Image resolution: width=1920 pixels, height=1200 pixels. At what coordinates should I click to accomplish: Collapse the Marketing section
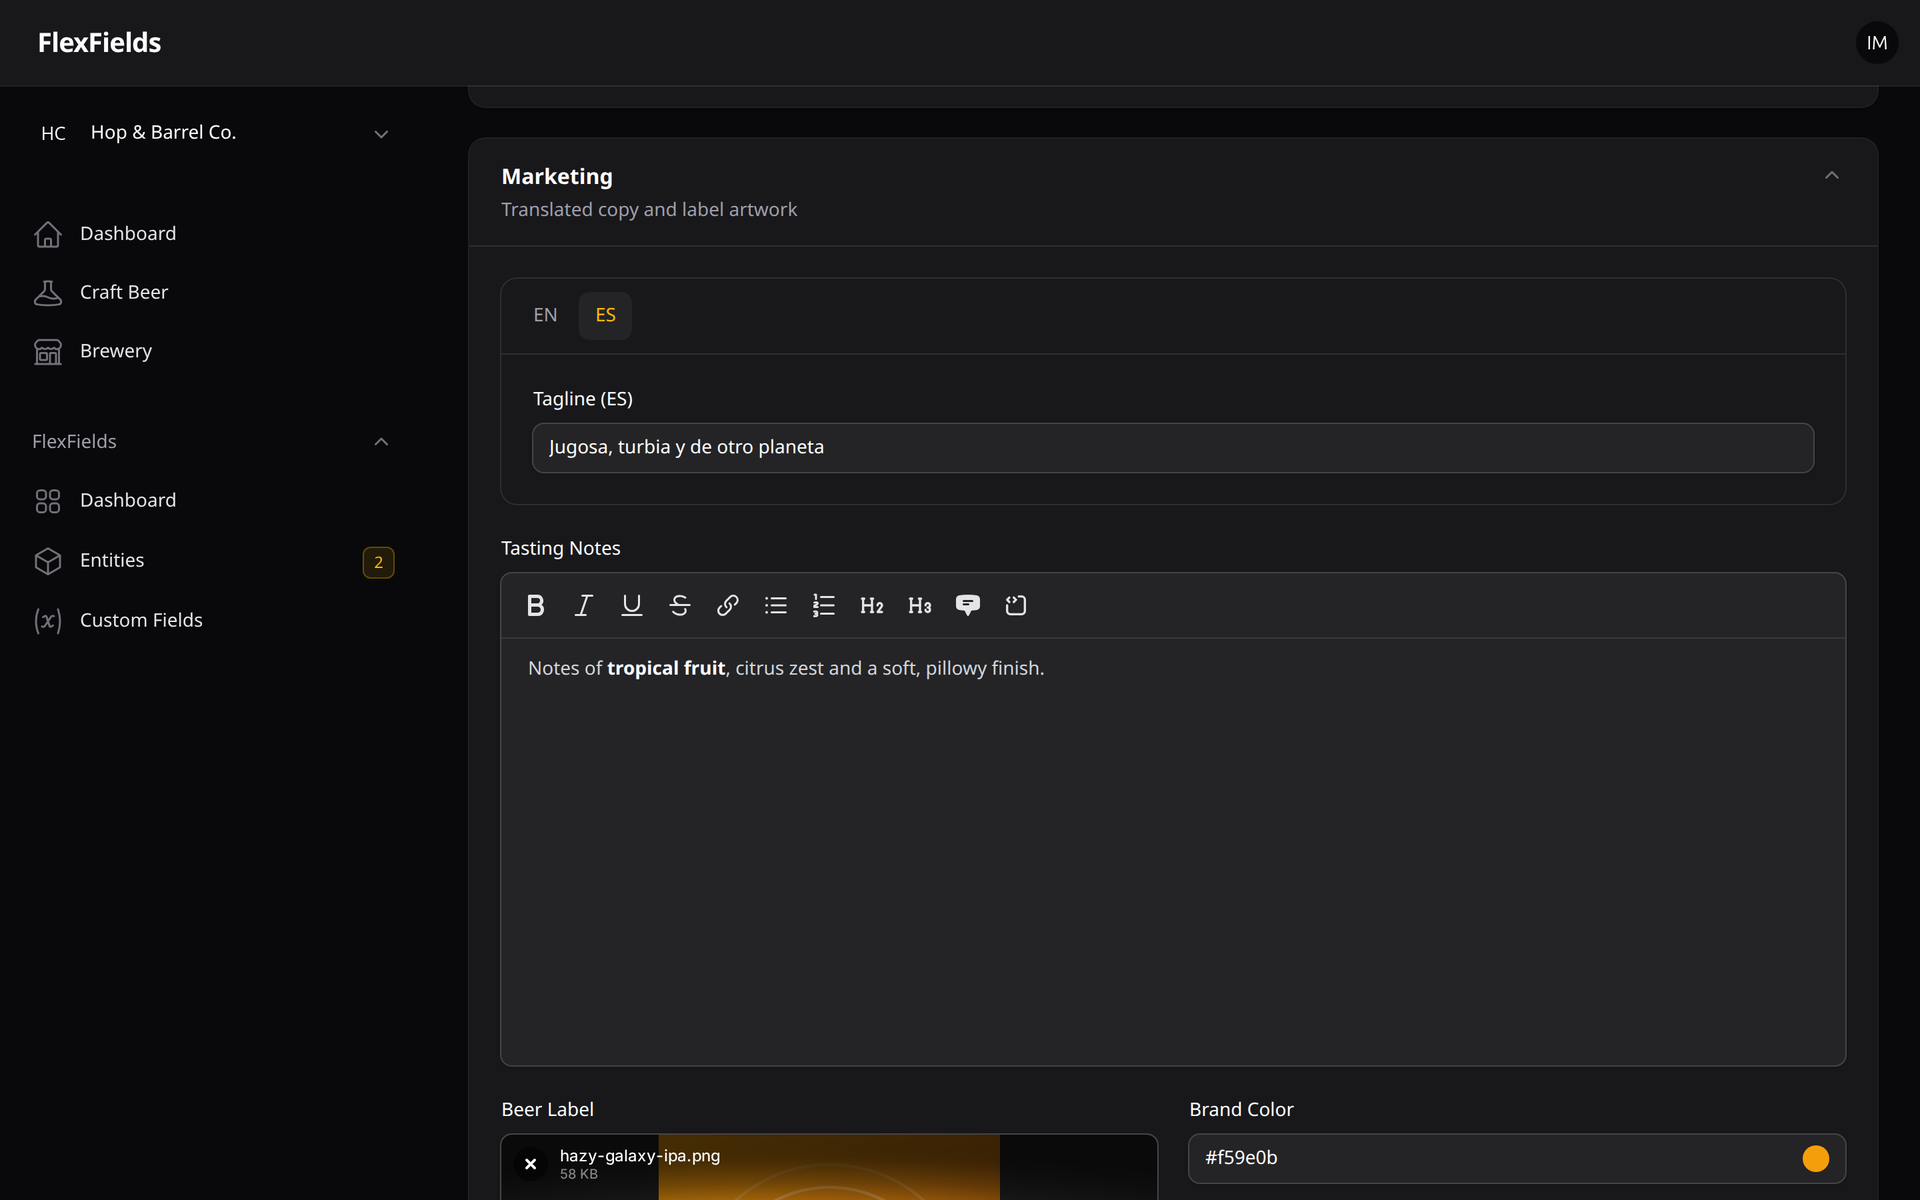[1831, 176]
